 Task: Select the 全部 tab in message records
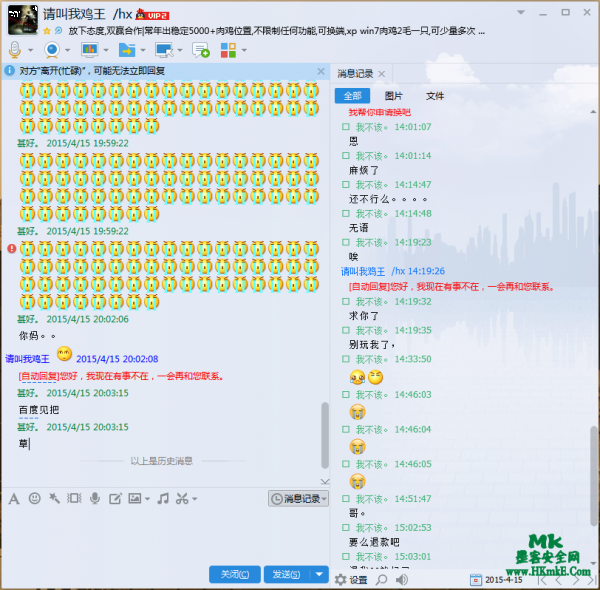pos(352,96)
